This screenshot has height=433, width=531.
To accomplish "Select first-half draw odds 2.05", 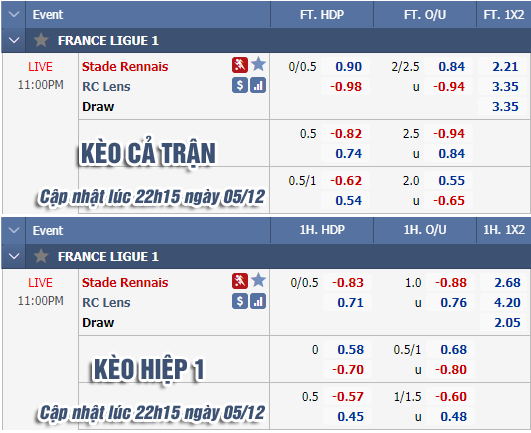I will 506,322.
